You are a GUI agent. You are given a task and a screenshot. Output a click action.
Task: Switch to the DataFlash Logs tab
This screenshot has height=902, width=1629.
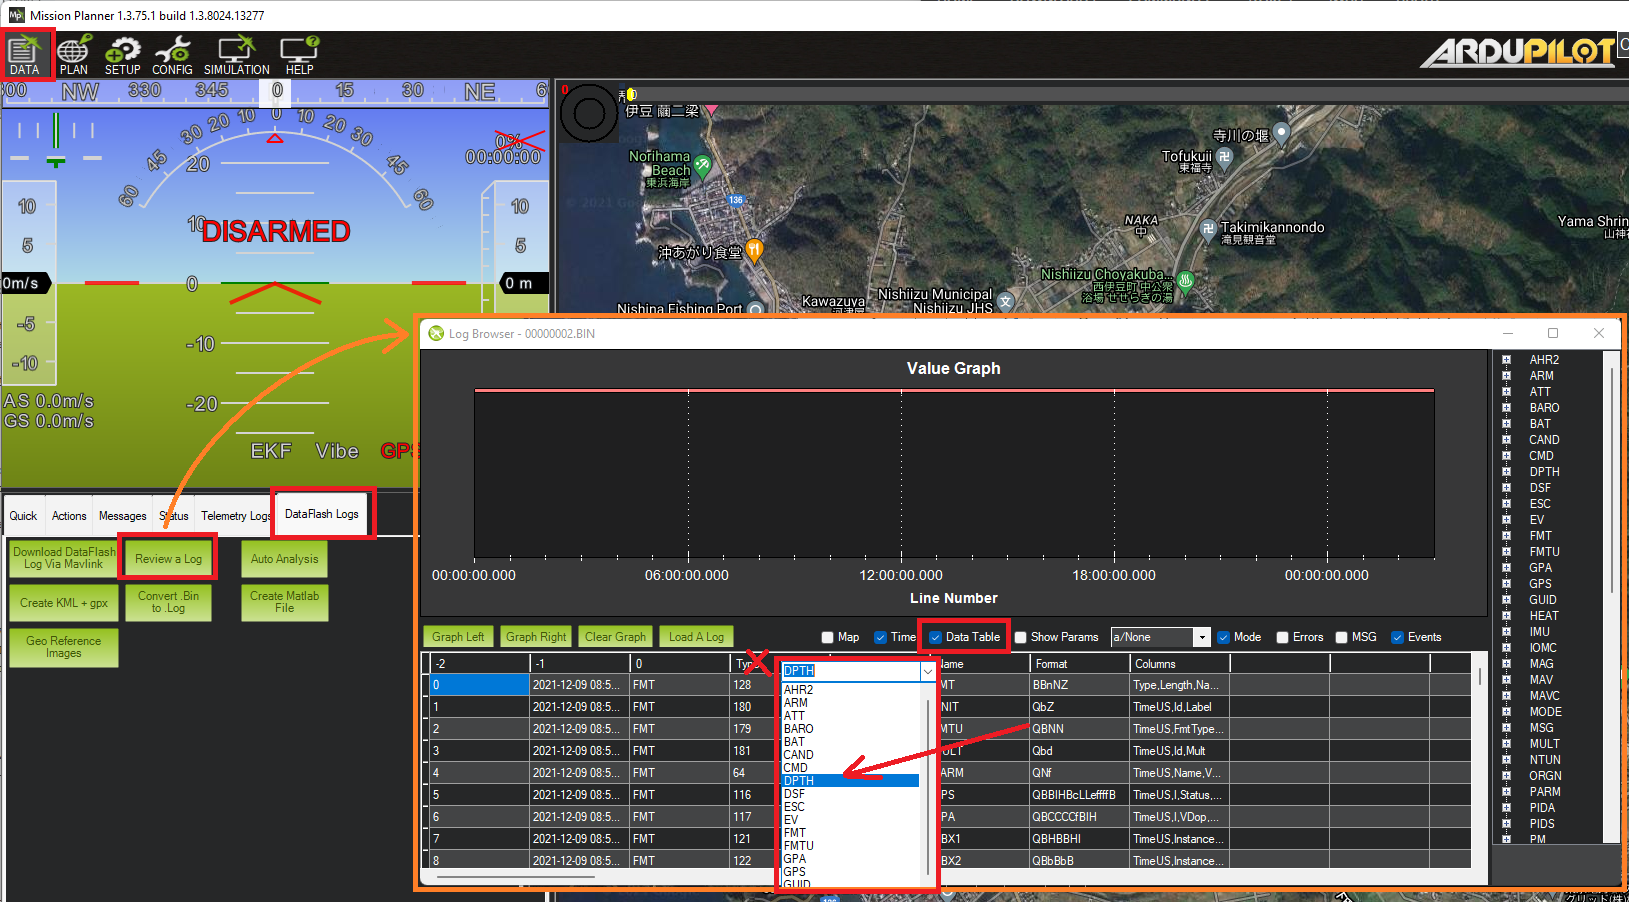pos(321,514)
